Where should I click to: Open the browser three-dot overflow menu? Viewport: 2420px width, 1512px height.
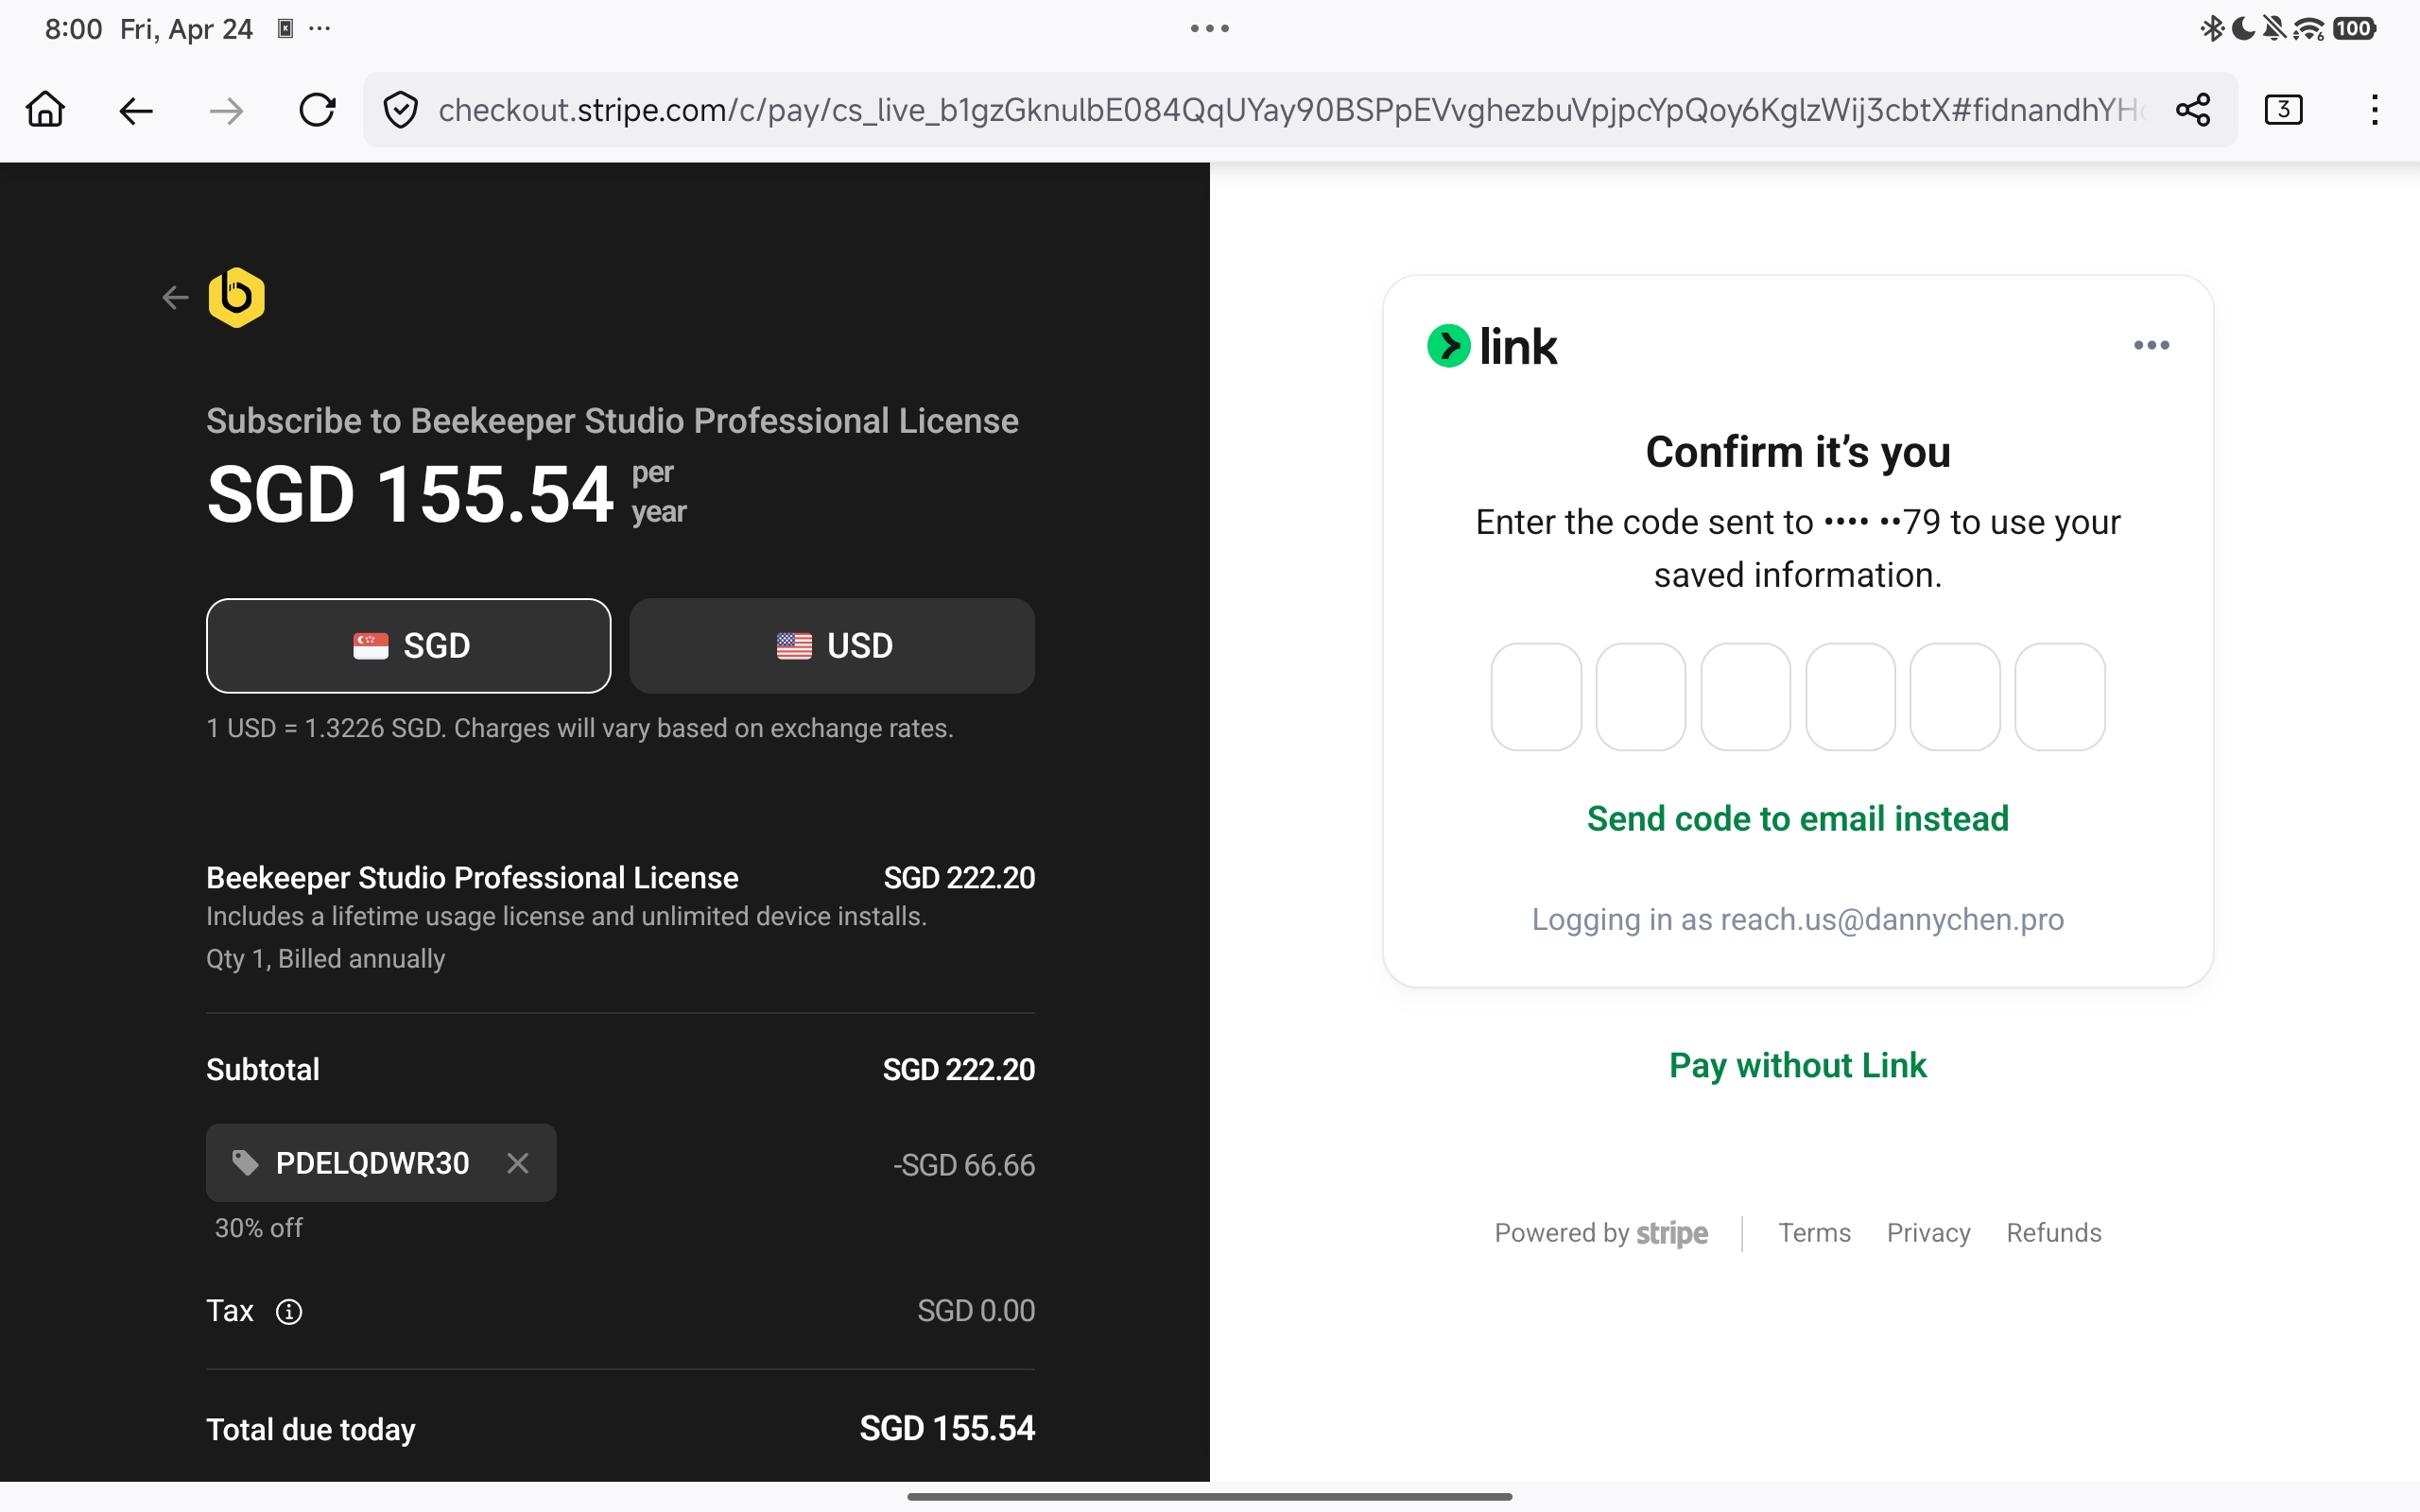(x=2374, y=110)
